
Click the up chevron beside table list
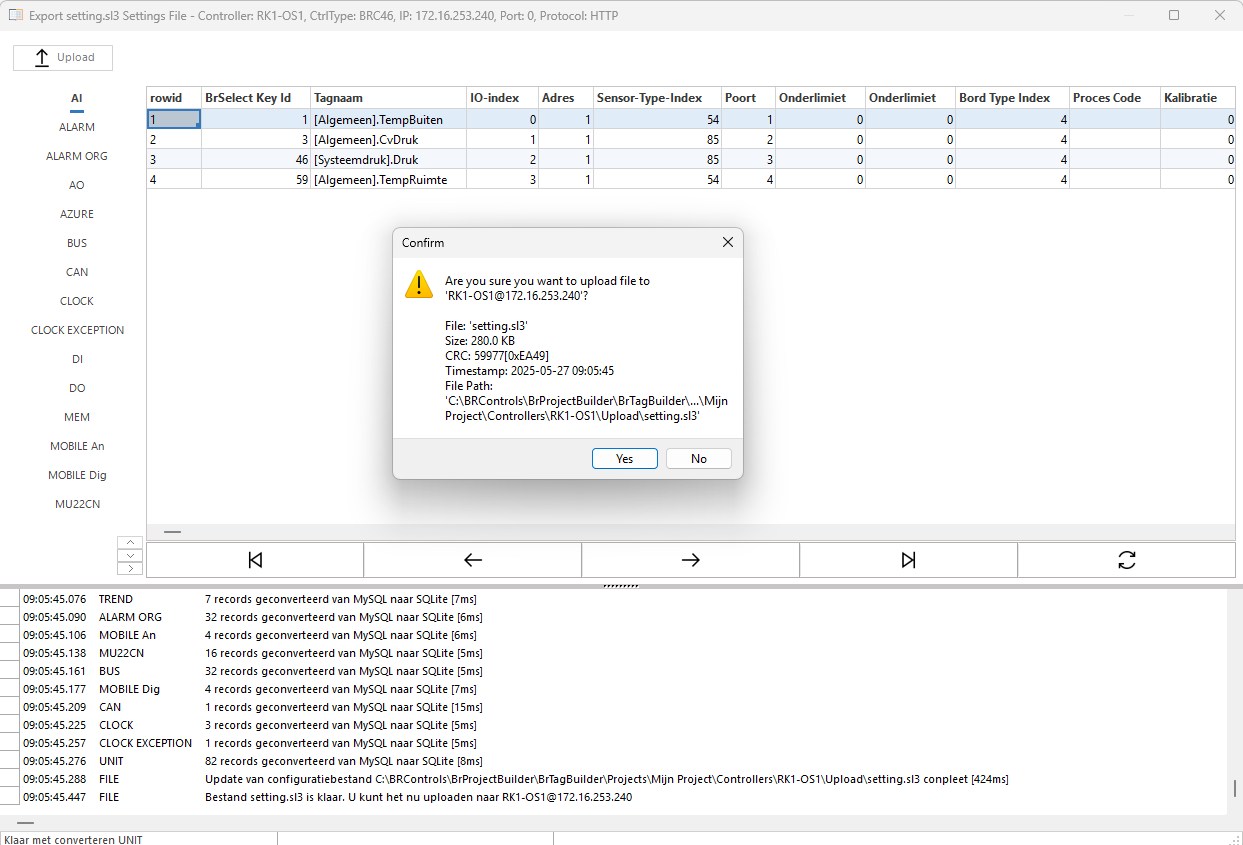coord(130,542)
